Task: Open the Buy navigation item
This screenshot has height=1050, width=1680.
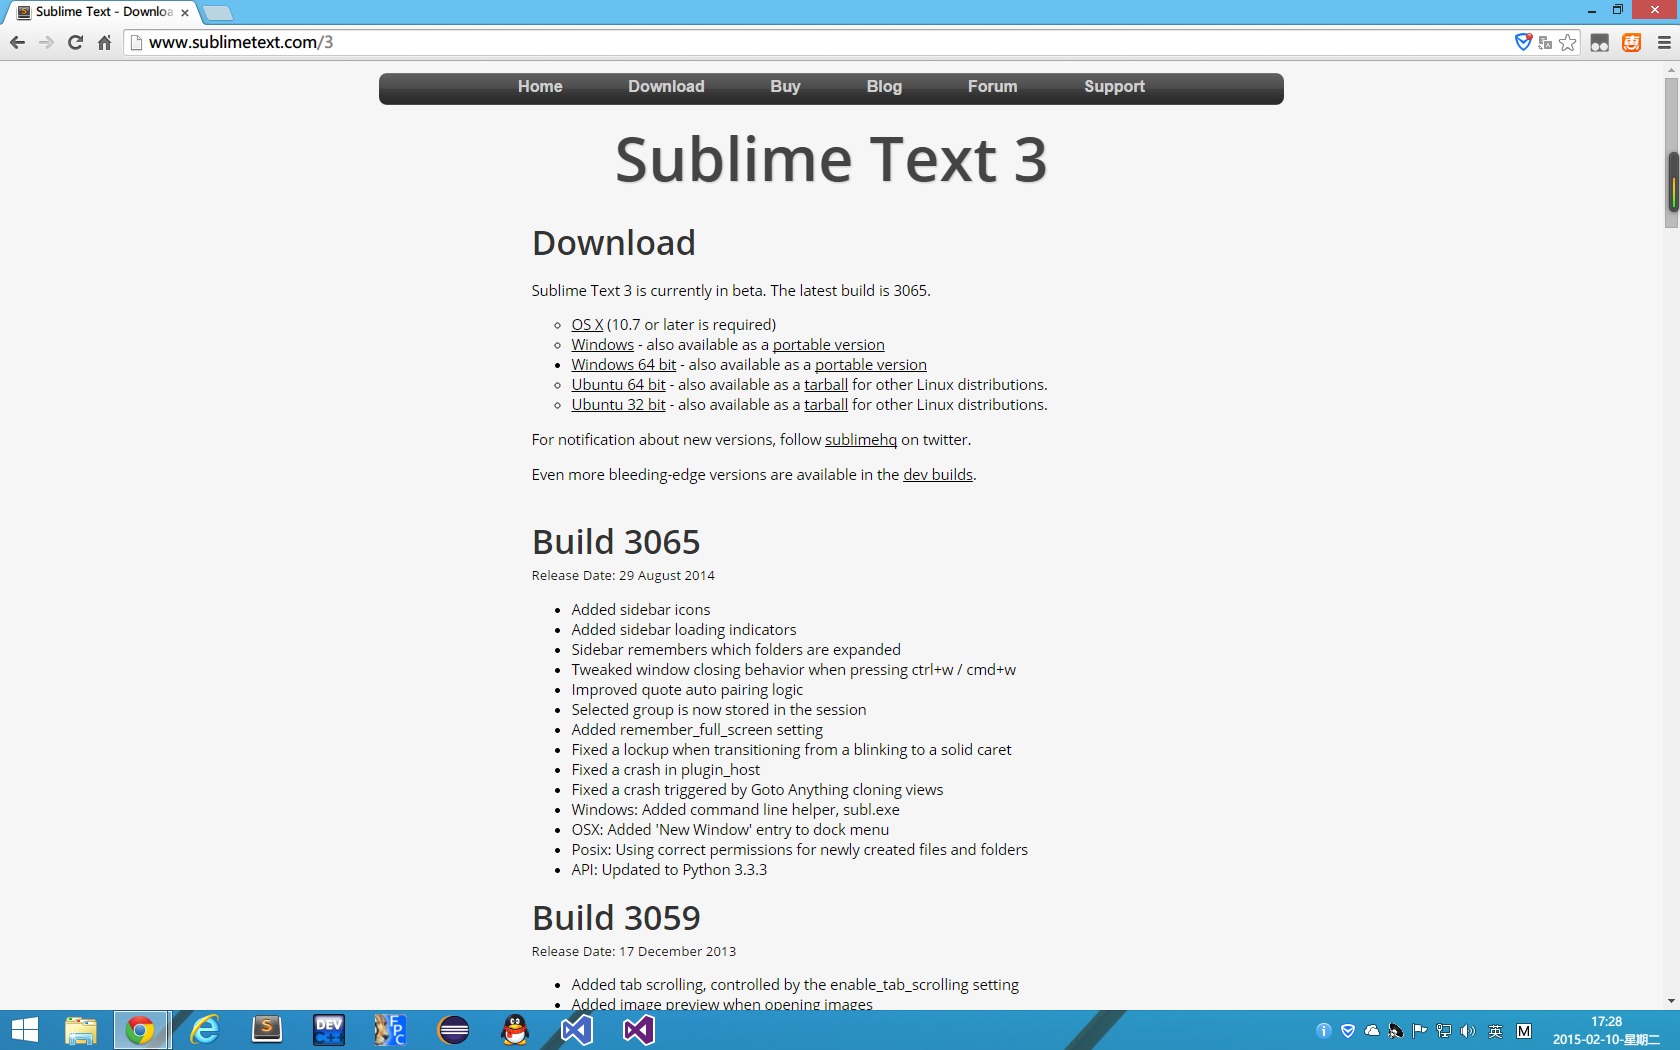Action: coord(785,87)
